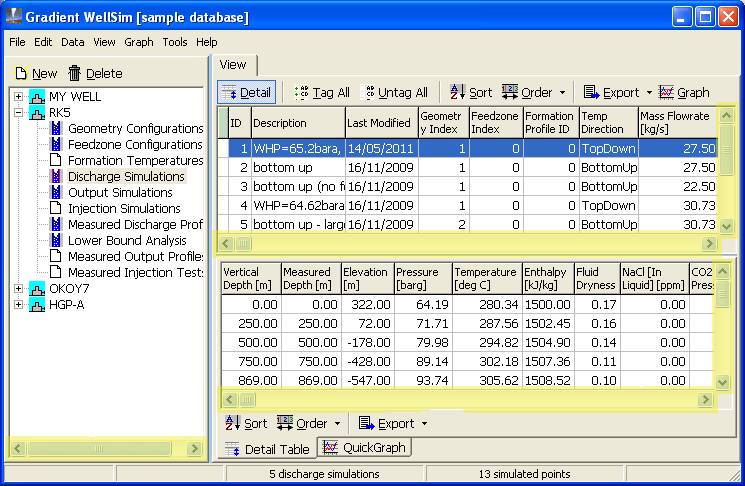Click the top toolbar Graph icon

pos(666,92)
